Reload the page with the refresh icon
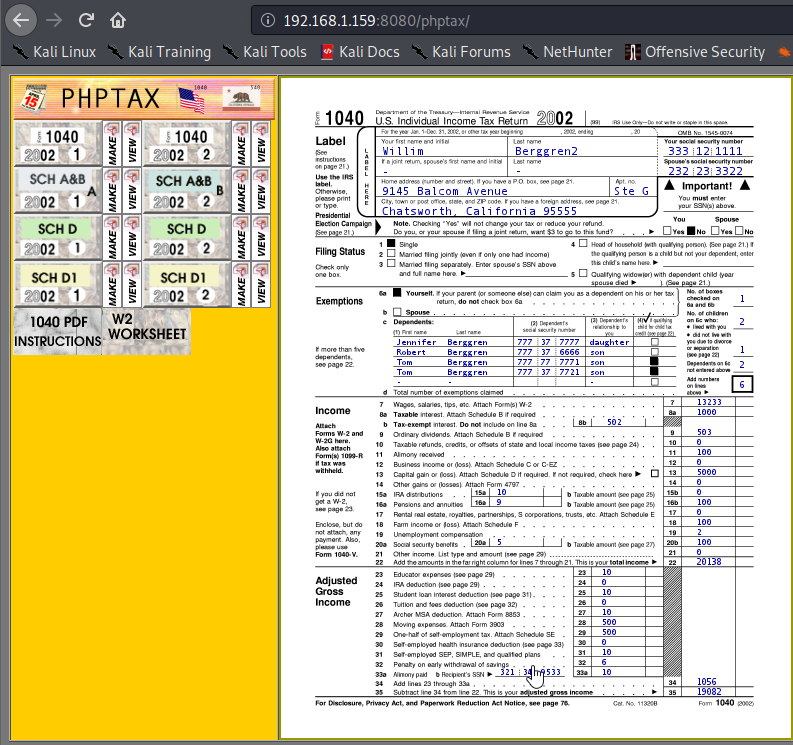This screenshot has width=793, height=745. [x=86, y=20]
